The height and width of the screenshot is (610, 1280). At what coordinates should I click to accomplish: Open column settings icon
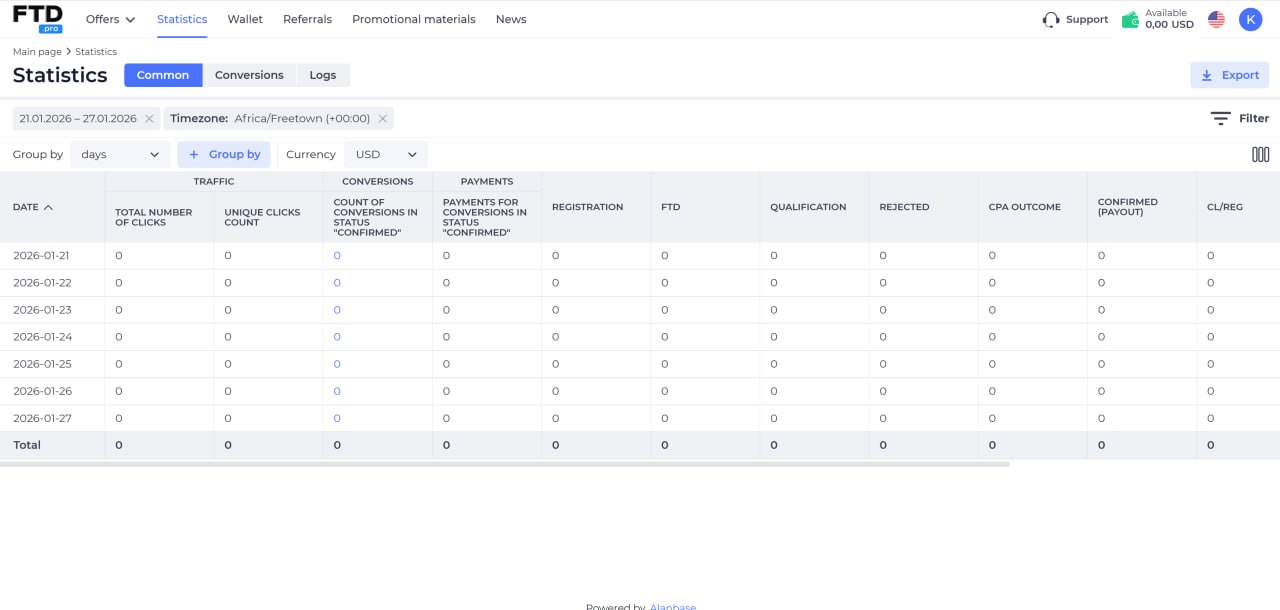click(x=1260, y=154)
